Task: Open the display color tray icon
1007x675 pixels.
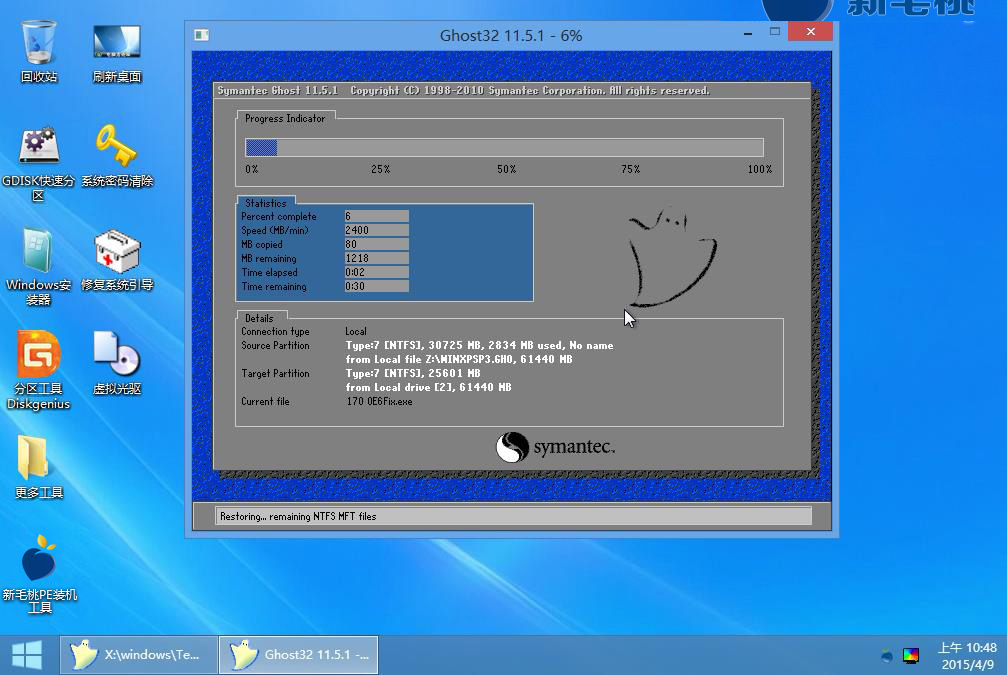Action: coord(911,656)
